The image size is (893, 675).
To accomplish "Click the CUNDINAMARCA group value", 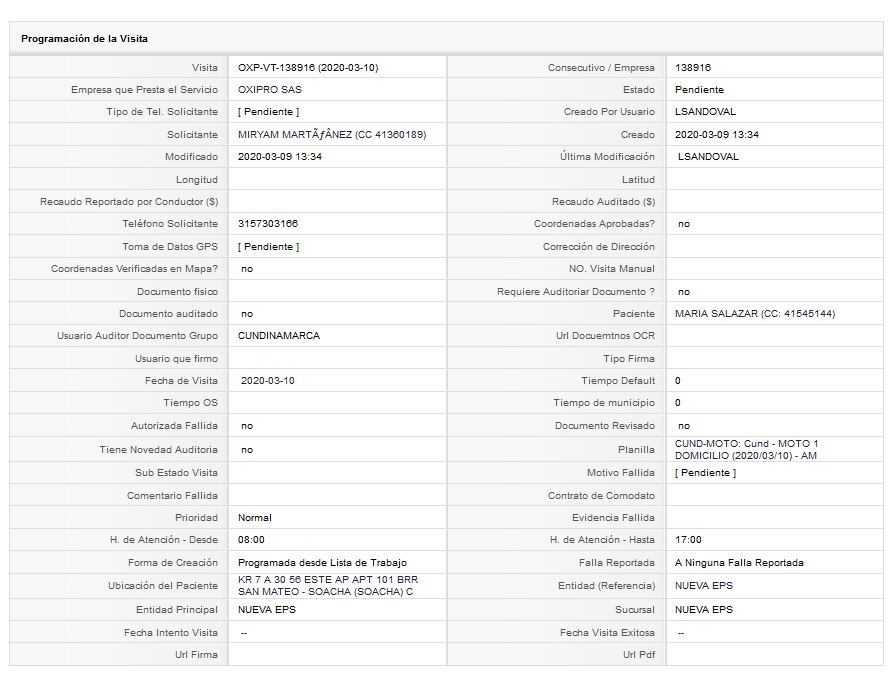I will [x=279, y=336].
